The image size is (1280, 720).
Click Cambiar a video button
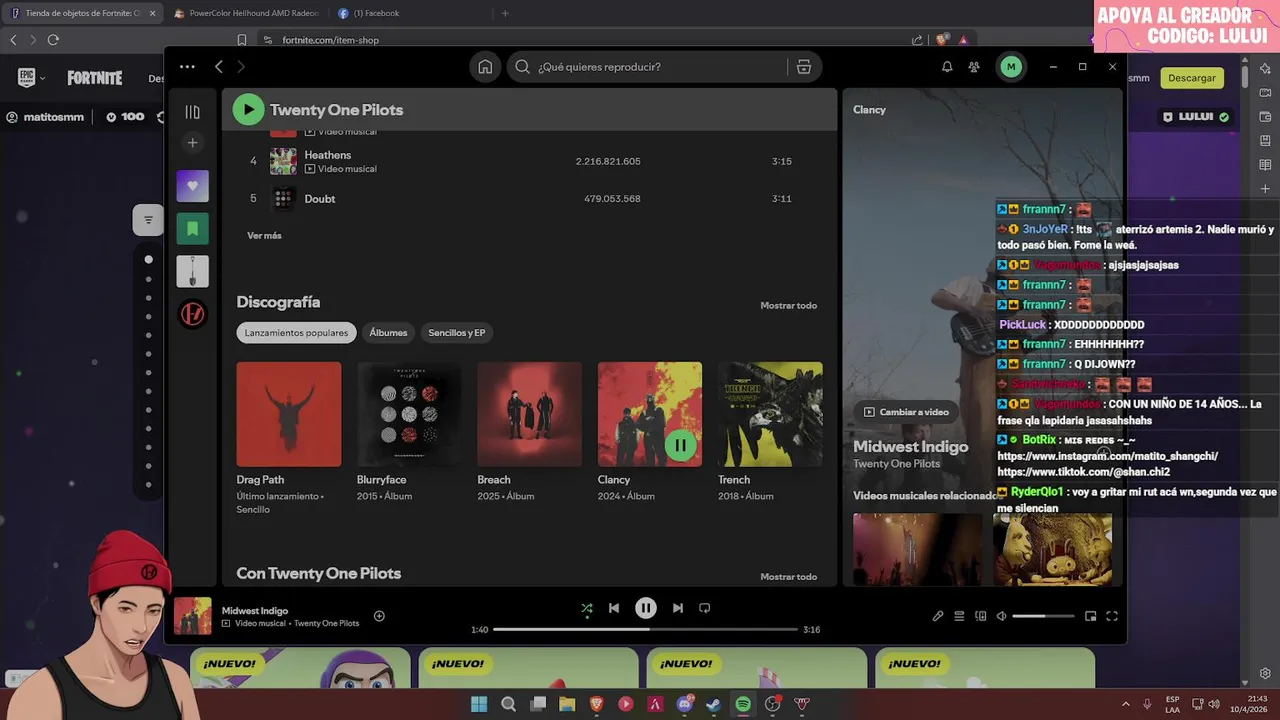[x=906, y=412]
